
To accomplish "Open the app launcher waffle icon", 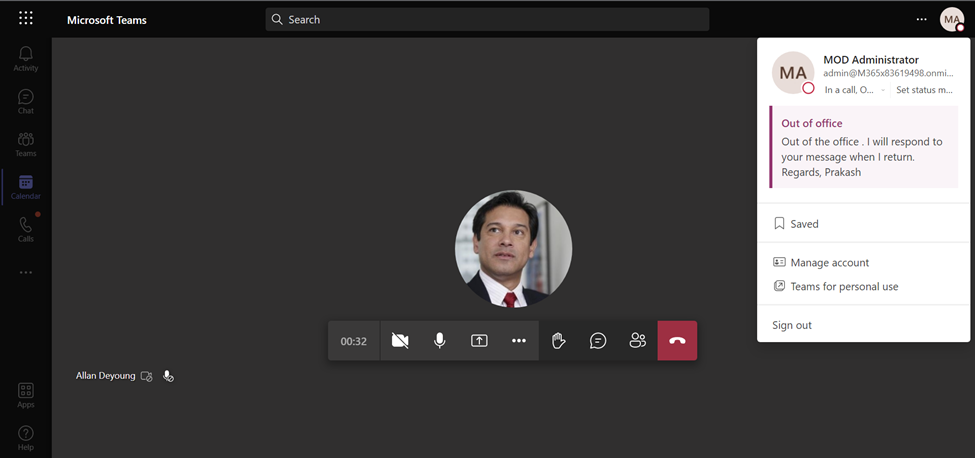I will (25, 18).
